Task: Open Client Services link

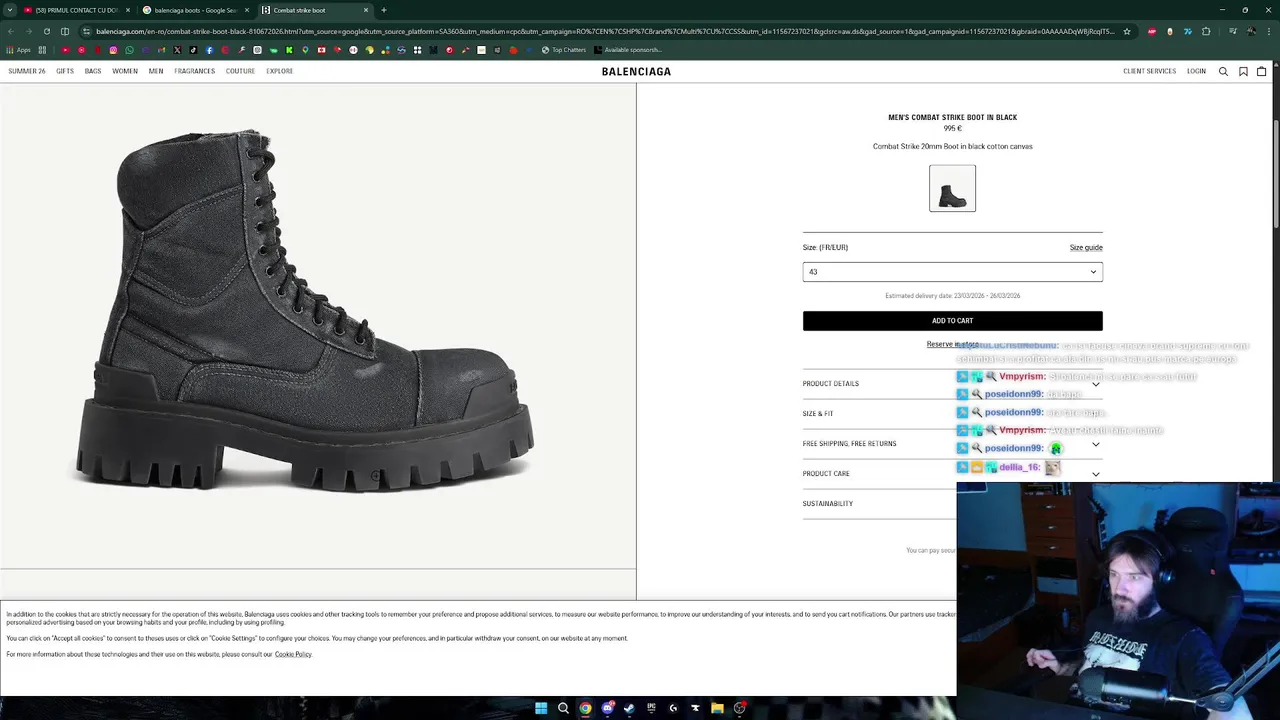Action: [x=1149, y=71]
